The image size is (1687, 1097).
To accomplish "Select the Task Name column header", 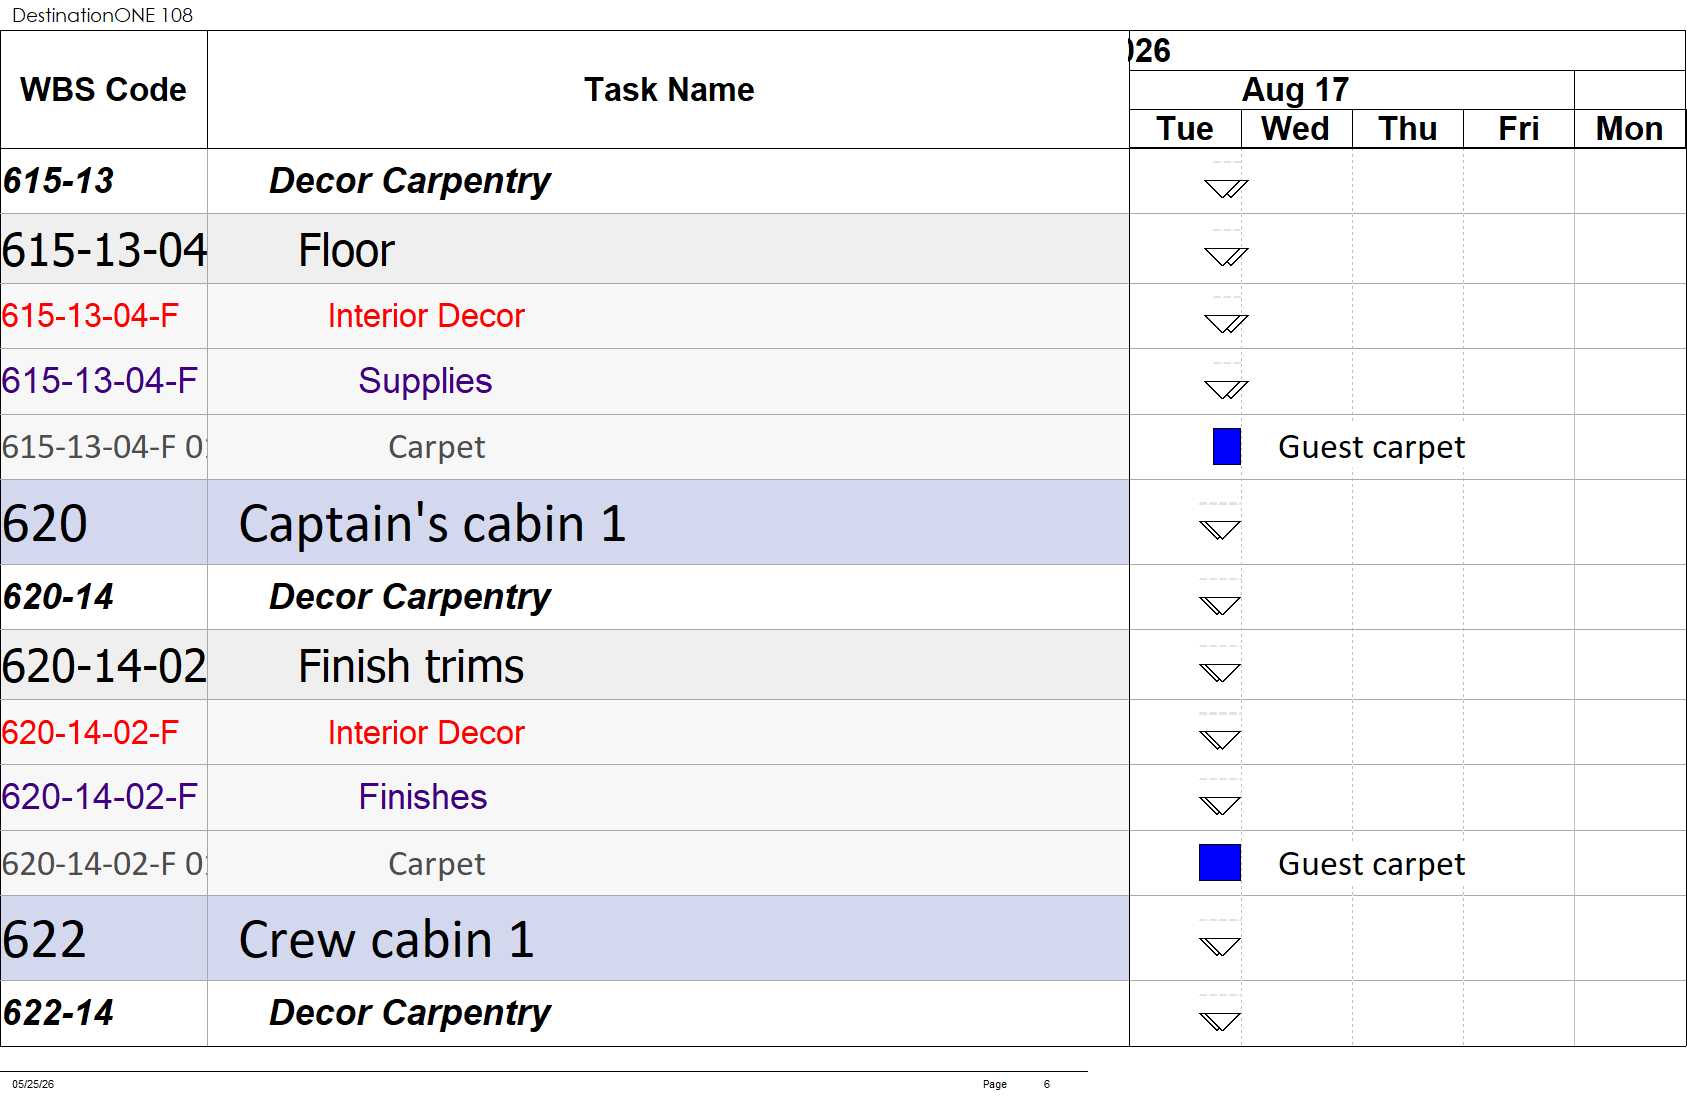I will 668,90.
